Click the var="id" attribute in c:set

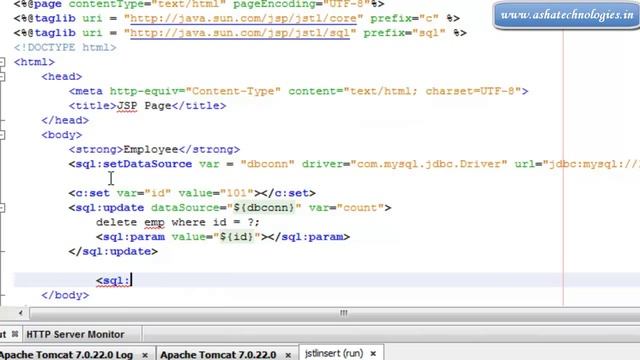coord(144,193)
